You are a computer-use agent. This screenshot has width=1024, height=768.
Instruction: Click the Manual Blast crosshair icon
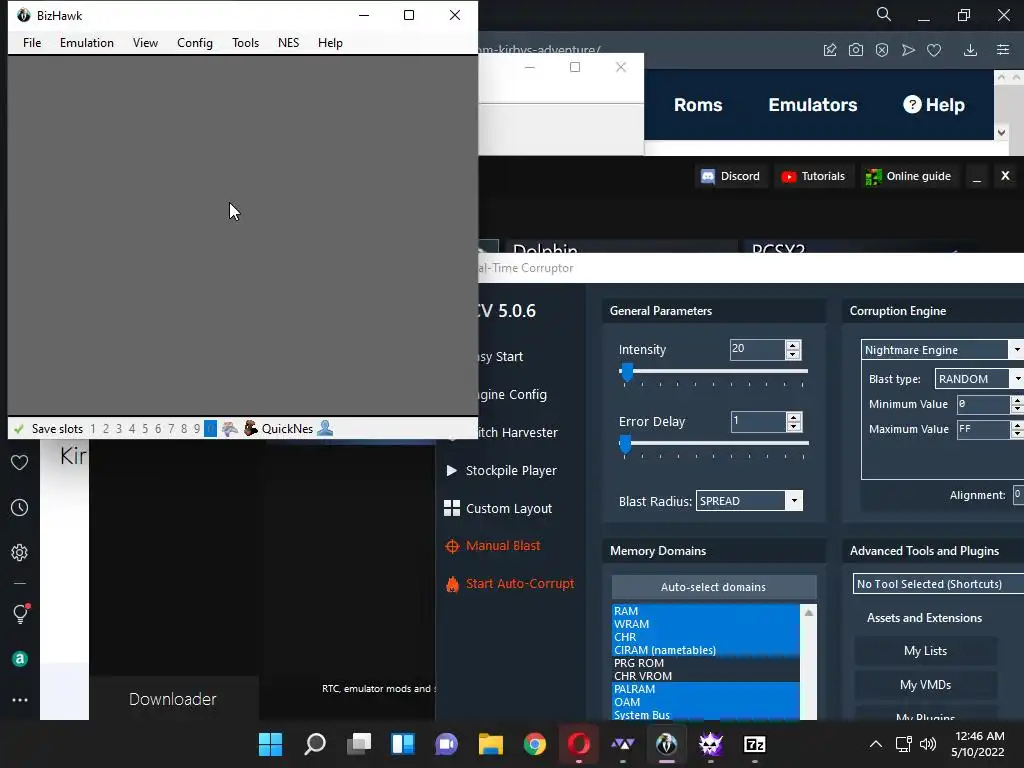tap(452, 546)
